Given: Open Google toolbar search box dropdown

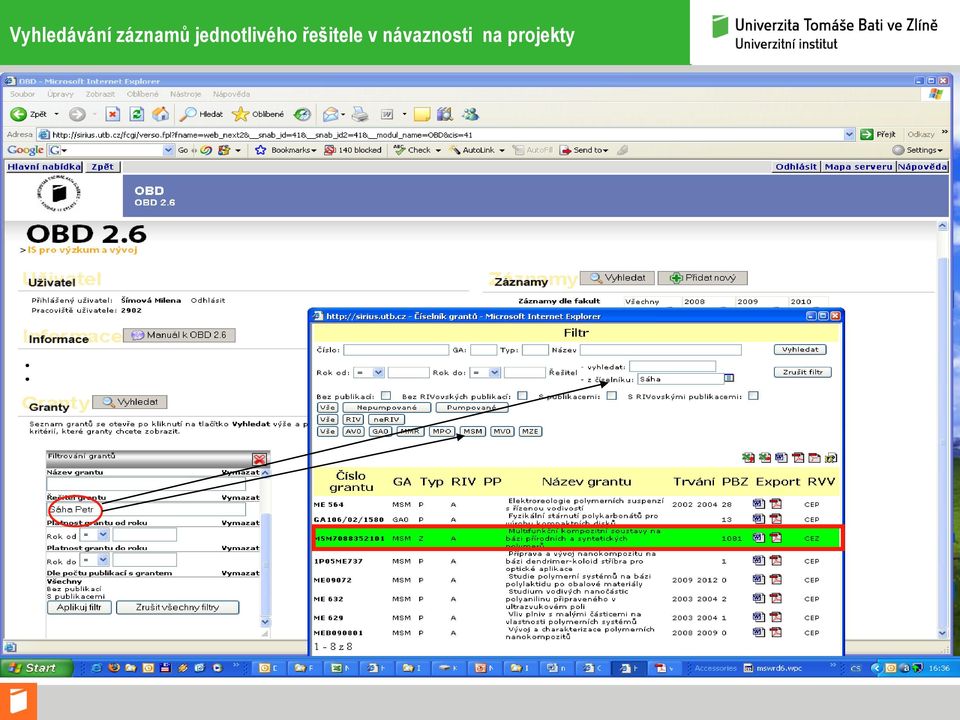Looking at the screenshot, I should pyautogui.click(x=168, y=150).
